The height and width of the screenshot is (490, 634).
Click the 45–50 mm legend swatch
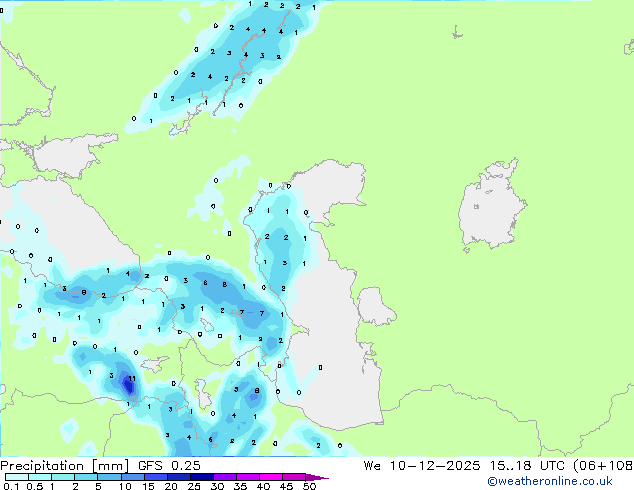pos(294,477)
